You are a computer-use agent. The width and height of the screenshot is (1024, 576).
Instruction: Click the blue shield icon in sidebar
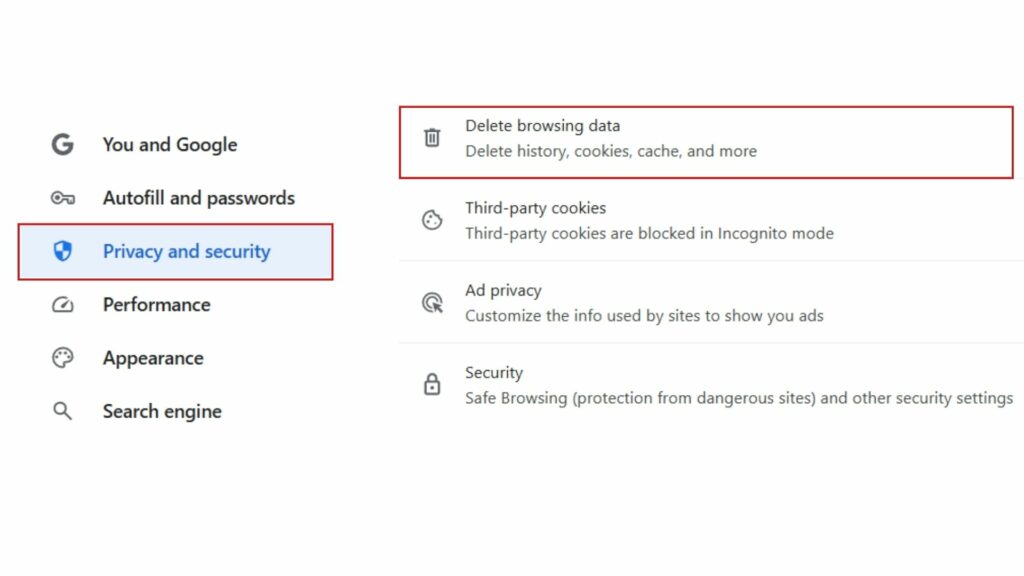coord(63,251)
